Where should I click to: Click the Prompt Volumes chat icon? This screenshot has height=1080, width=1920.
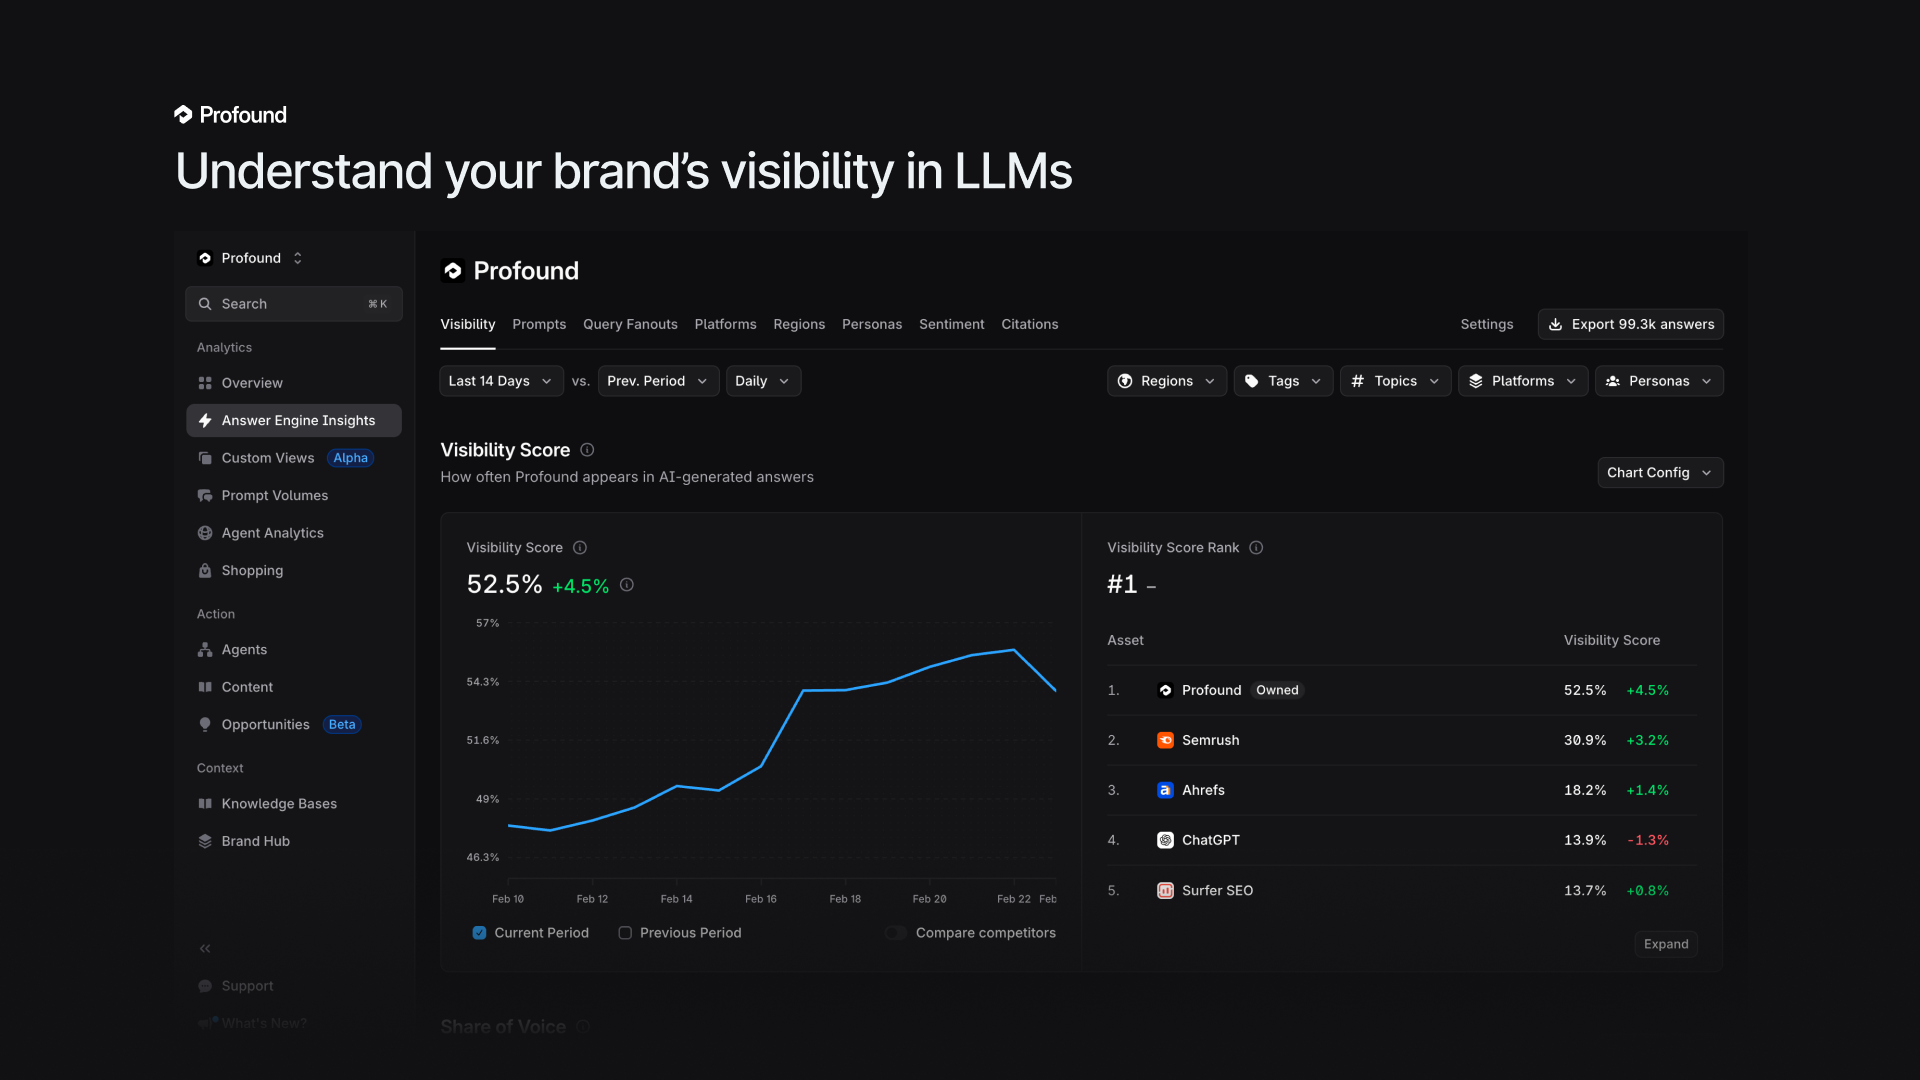(x=205, y=496)
